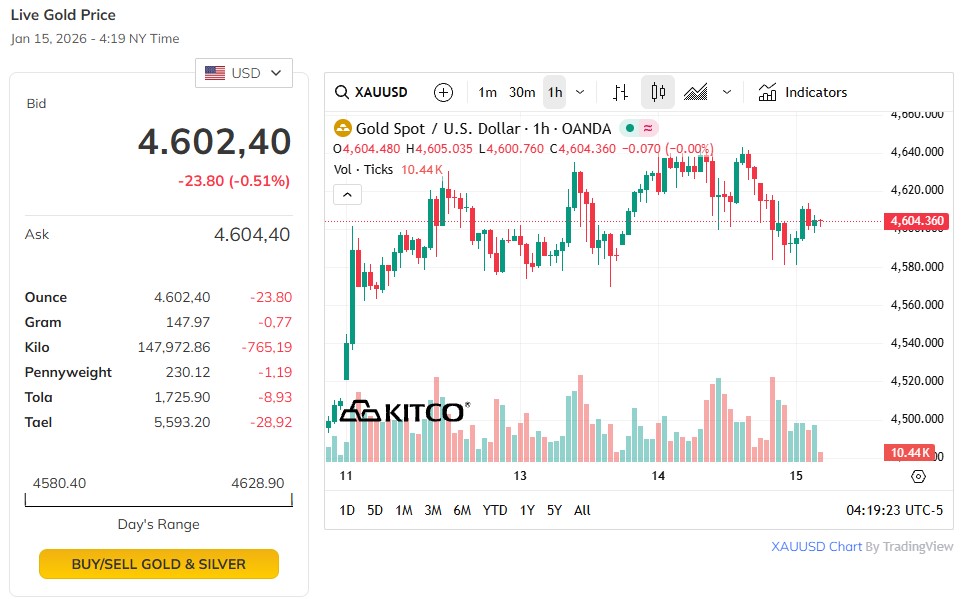This screenshot has width=963, height=599.
Task: Click the Kitco logo on chart
Action: pyautogui.click(x=400, y=411)
